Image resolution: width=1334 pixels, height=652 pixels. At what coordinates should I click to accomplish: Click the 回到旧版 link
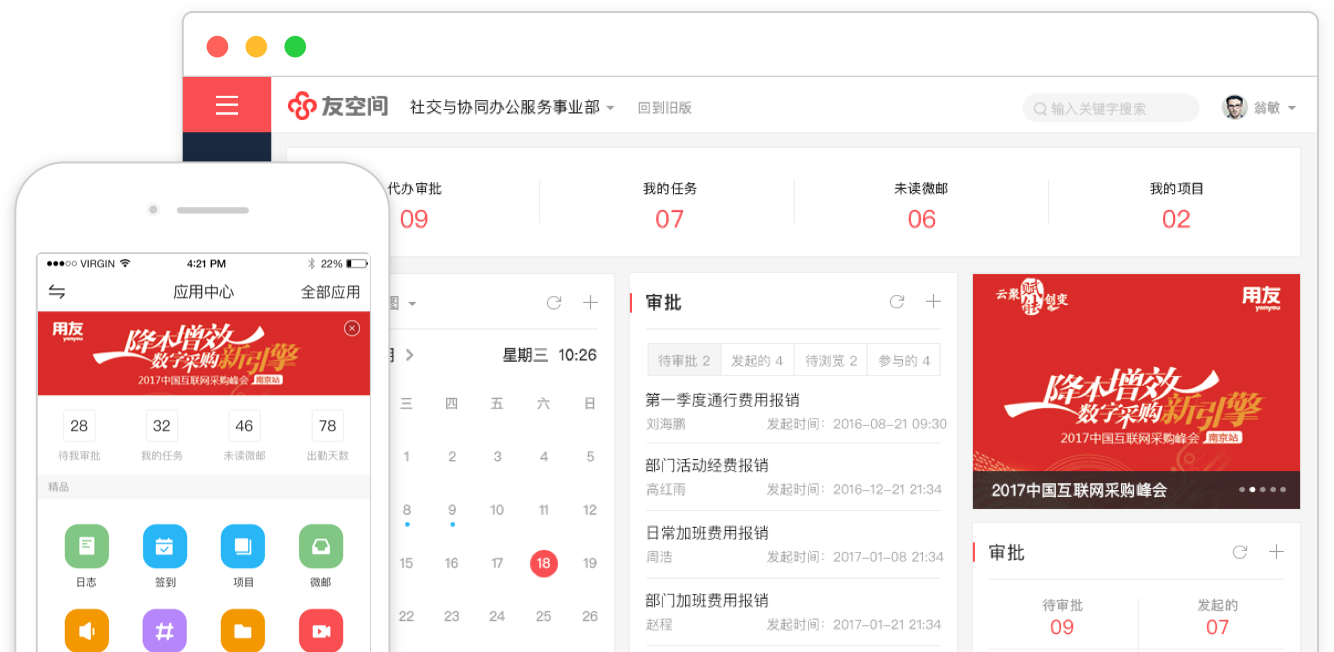coord(665,108)
